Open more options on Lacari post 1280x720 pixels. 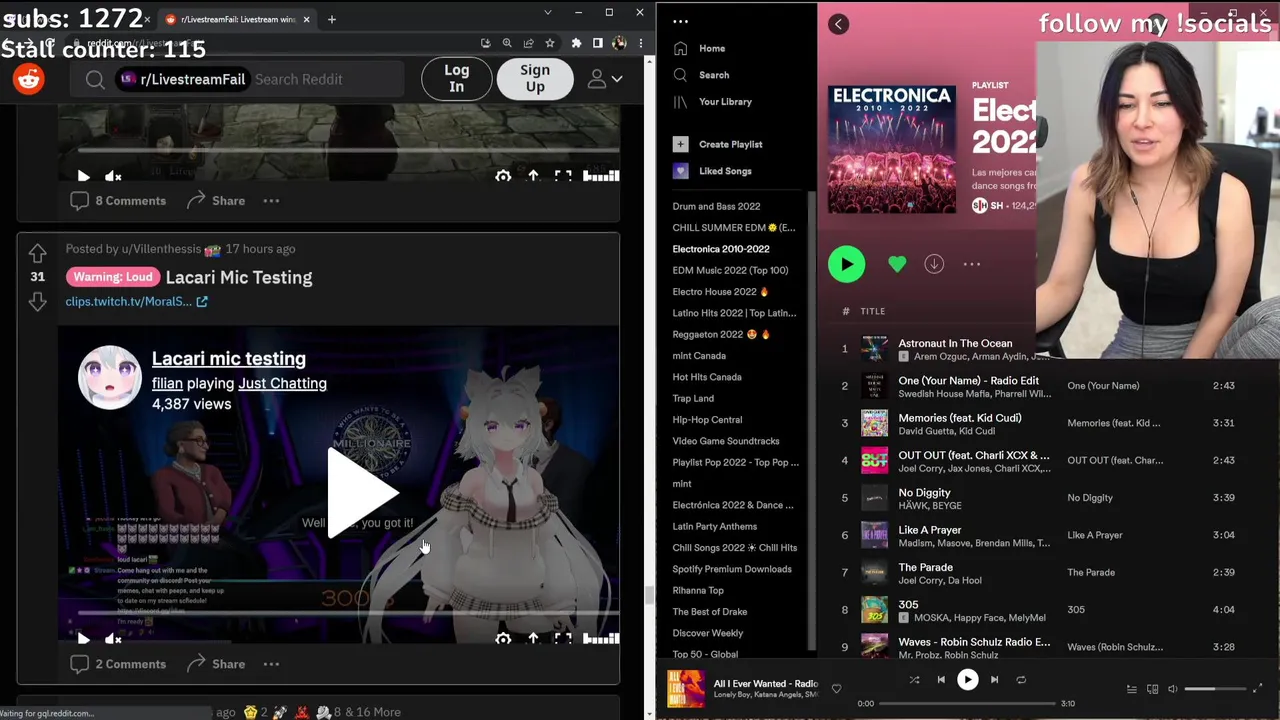(271, 664)
